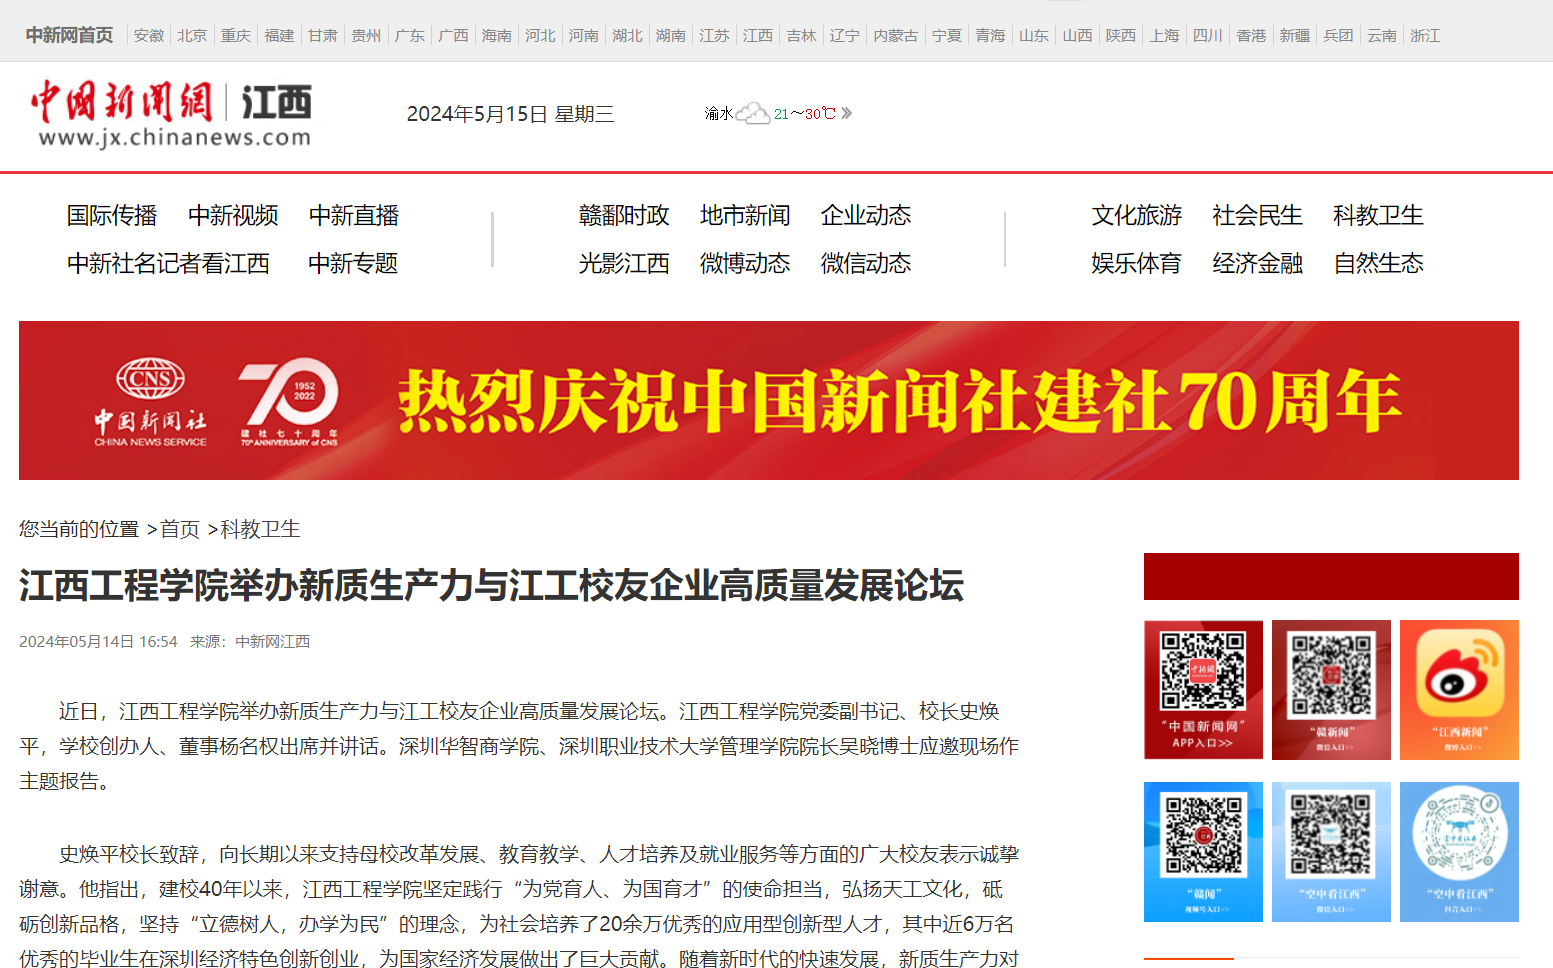Open the 空中看江西 Douyin code tile

[x=1459, y=852]
